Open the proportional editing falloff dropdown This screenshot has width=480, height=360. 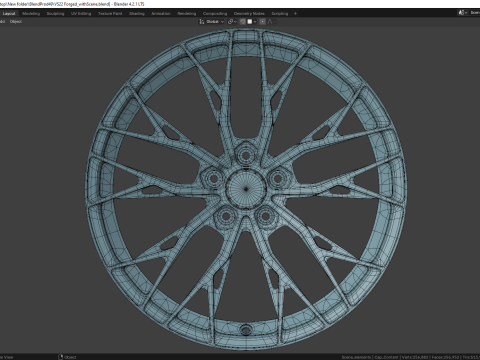point(272,22)
